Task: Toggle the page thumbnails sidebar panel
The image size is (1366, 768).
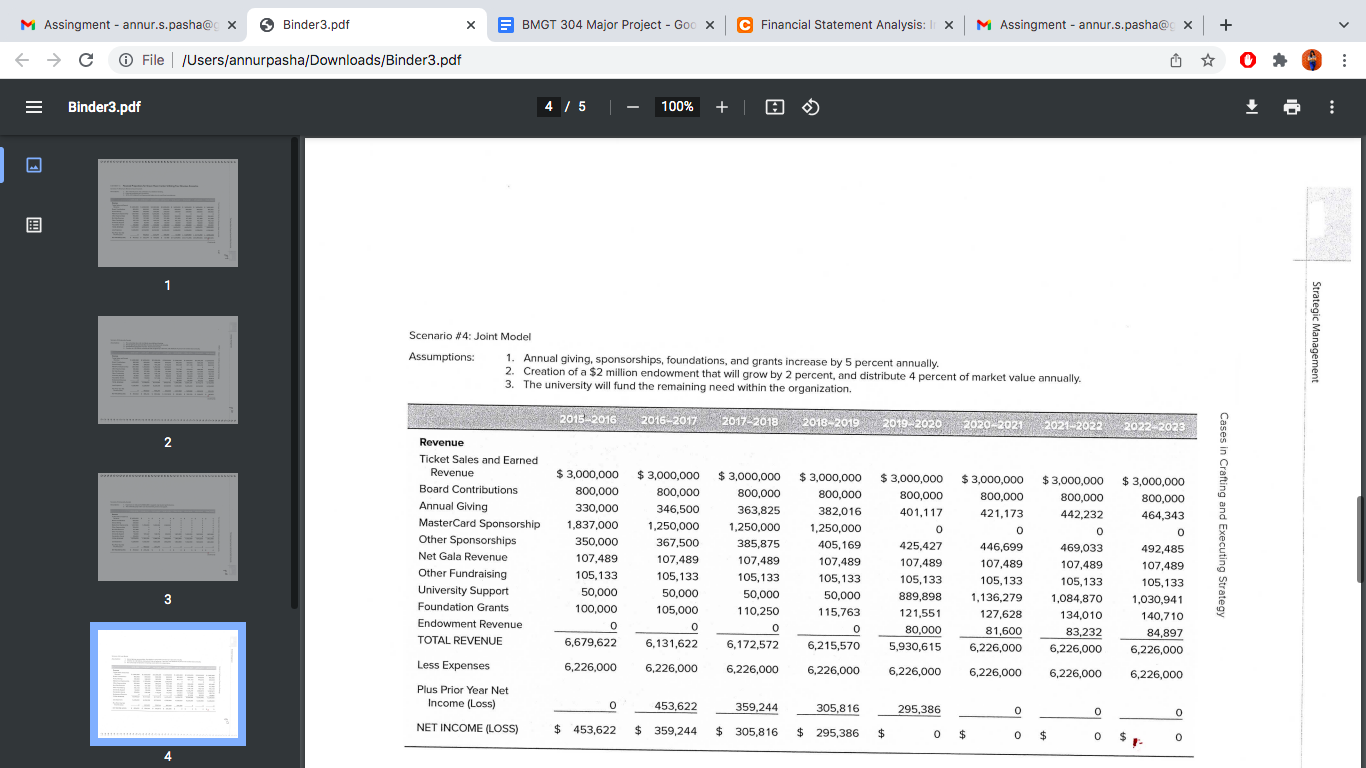Action: [33, 164]
